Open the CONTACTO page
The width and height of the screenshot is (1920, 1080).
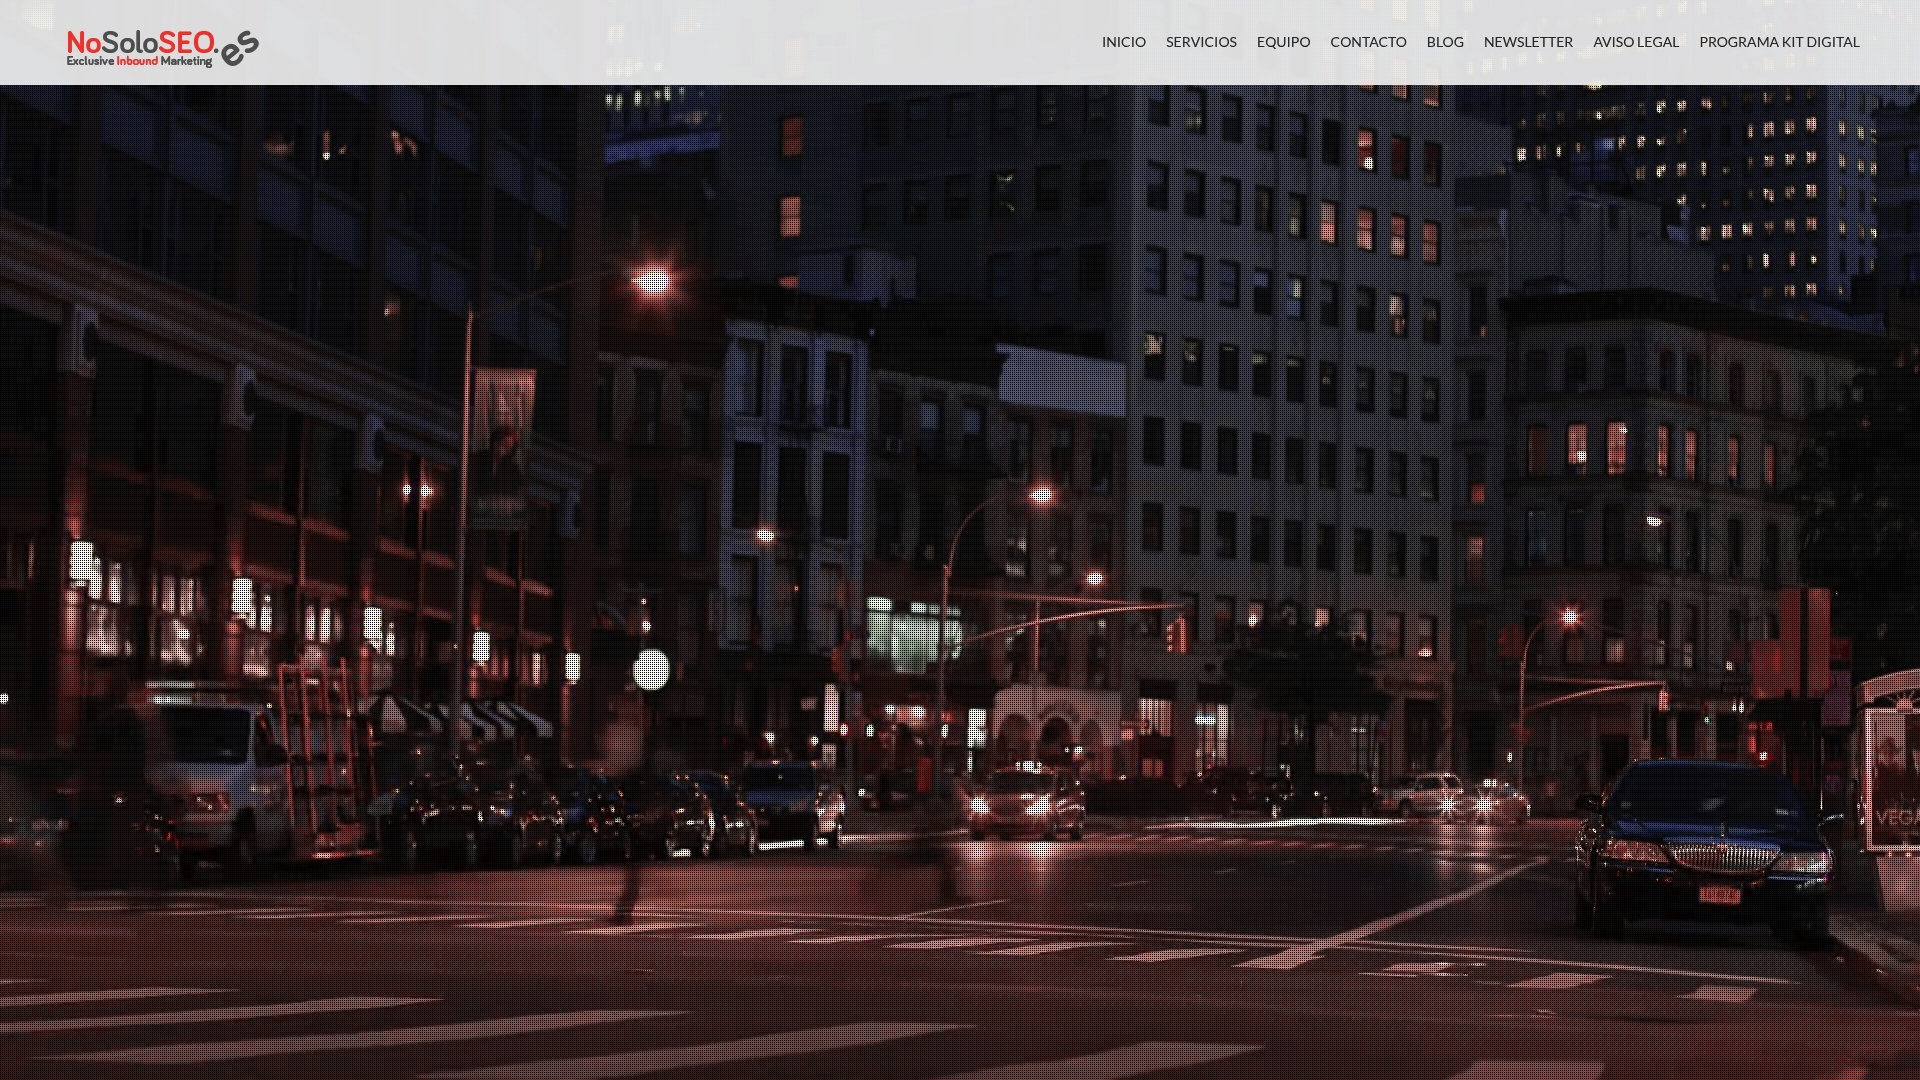coord(1367,42)
